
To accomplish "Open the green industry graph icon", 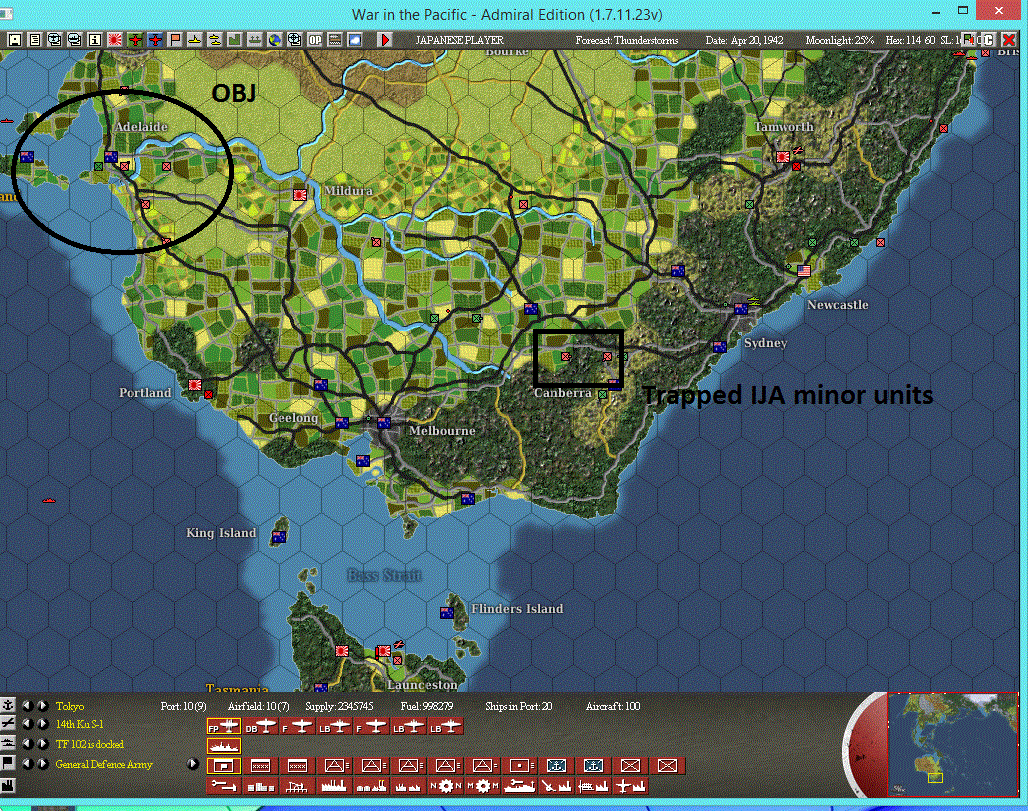I will (235, 40).
